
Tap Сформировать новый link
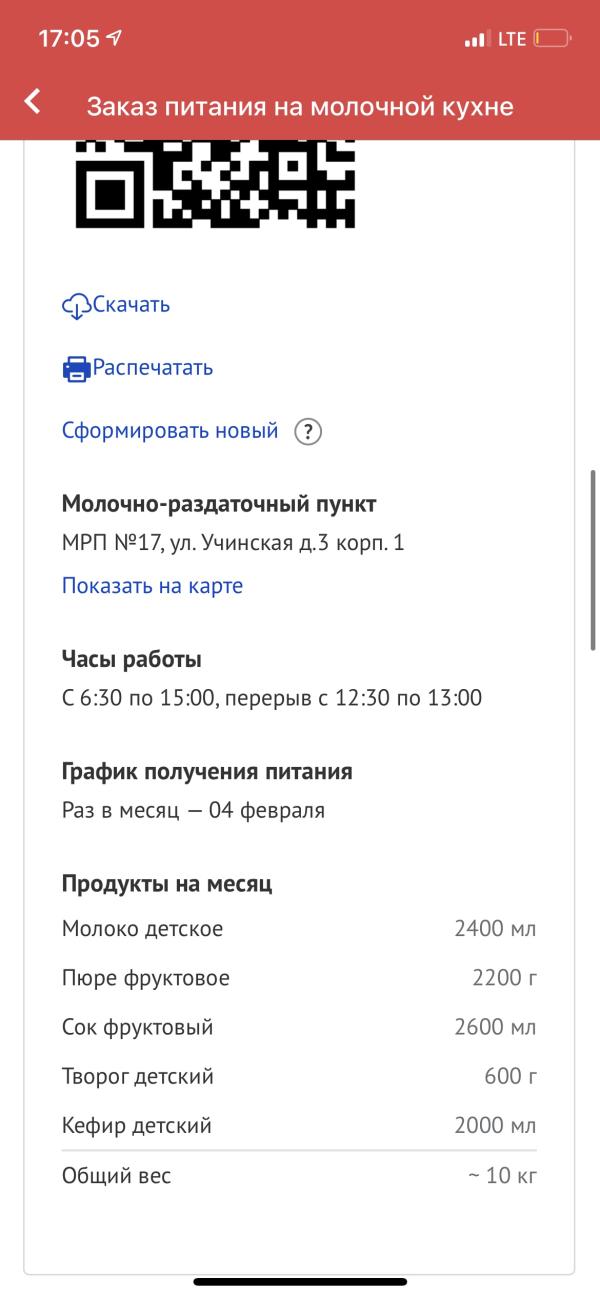pyautogui.click(x=170, y=431)
